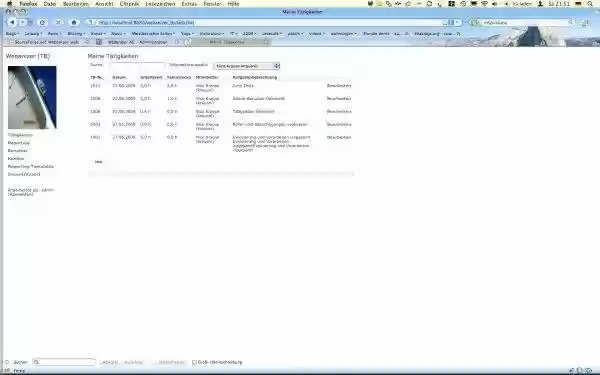
Task: Open Import/Export in the sidebar
Action: (x=24, y=174)
